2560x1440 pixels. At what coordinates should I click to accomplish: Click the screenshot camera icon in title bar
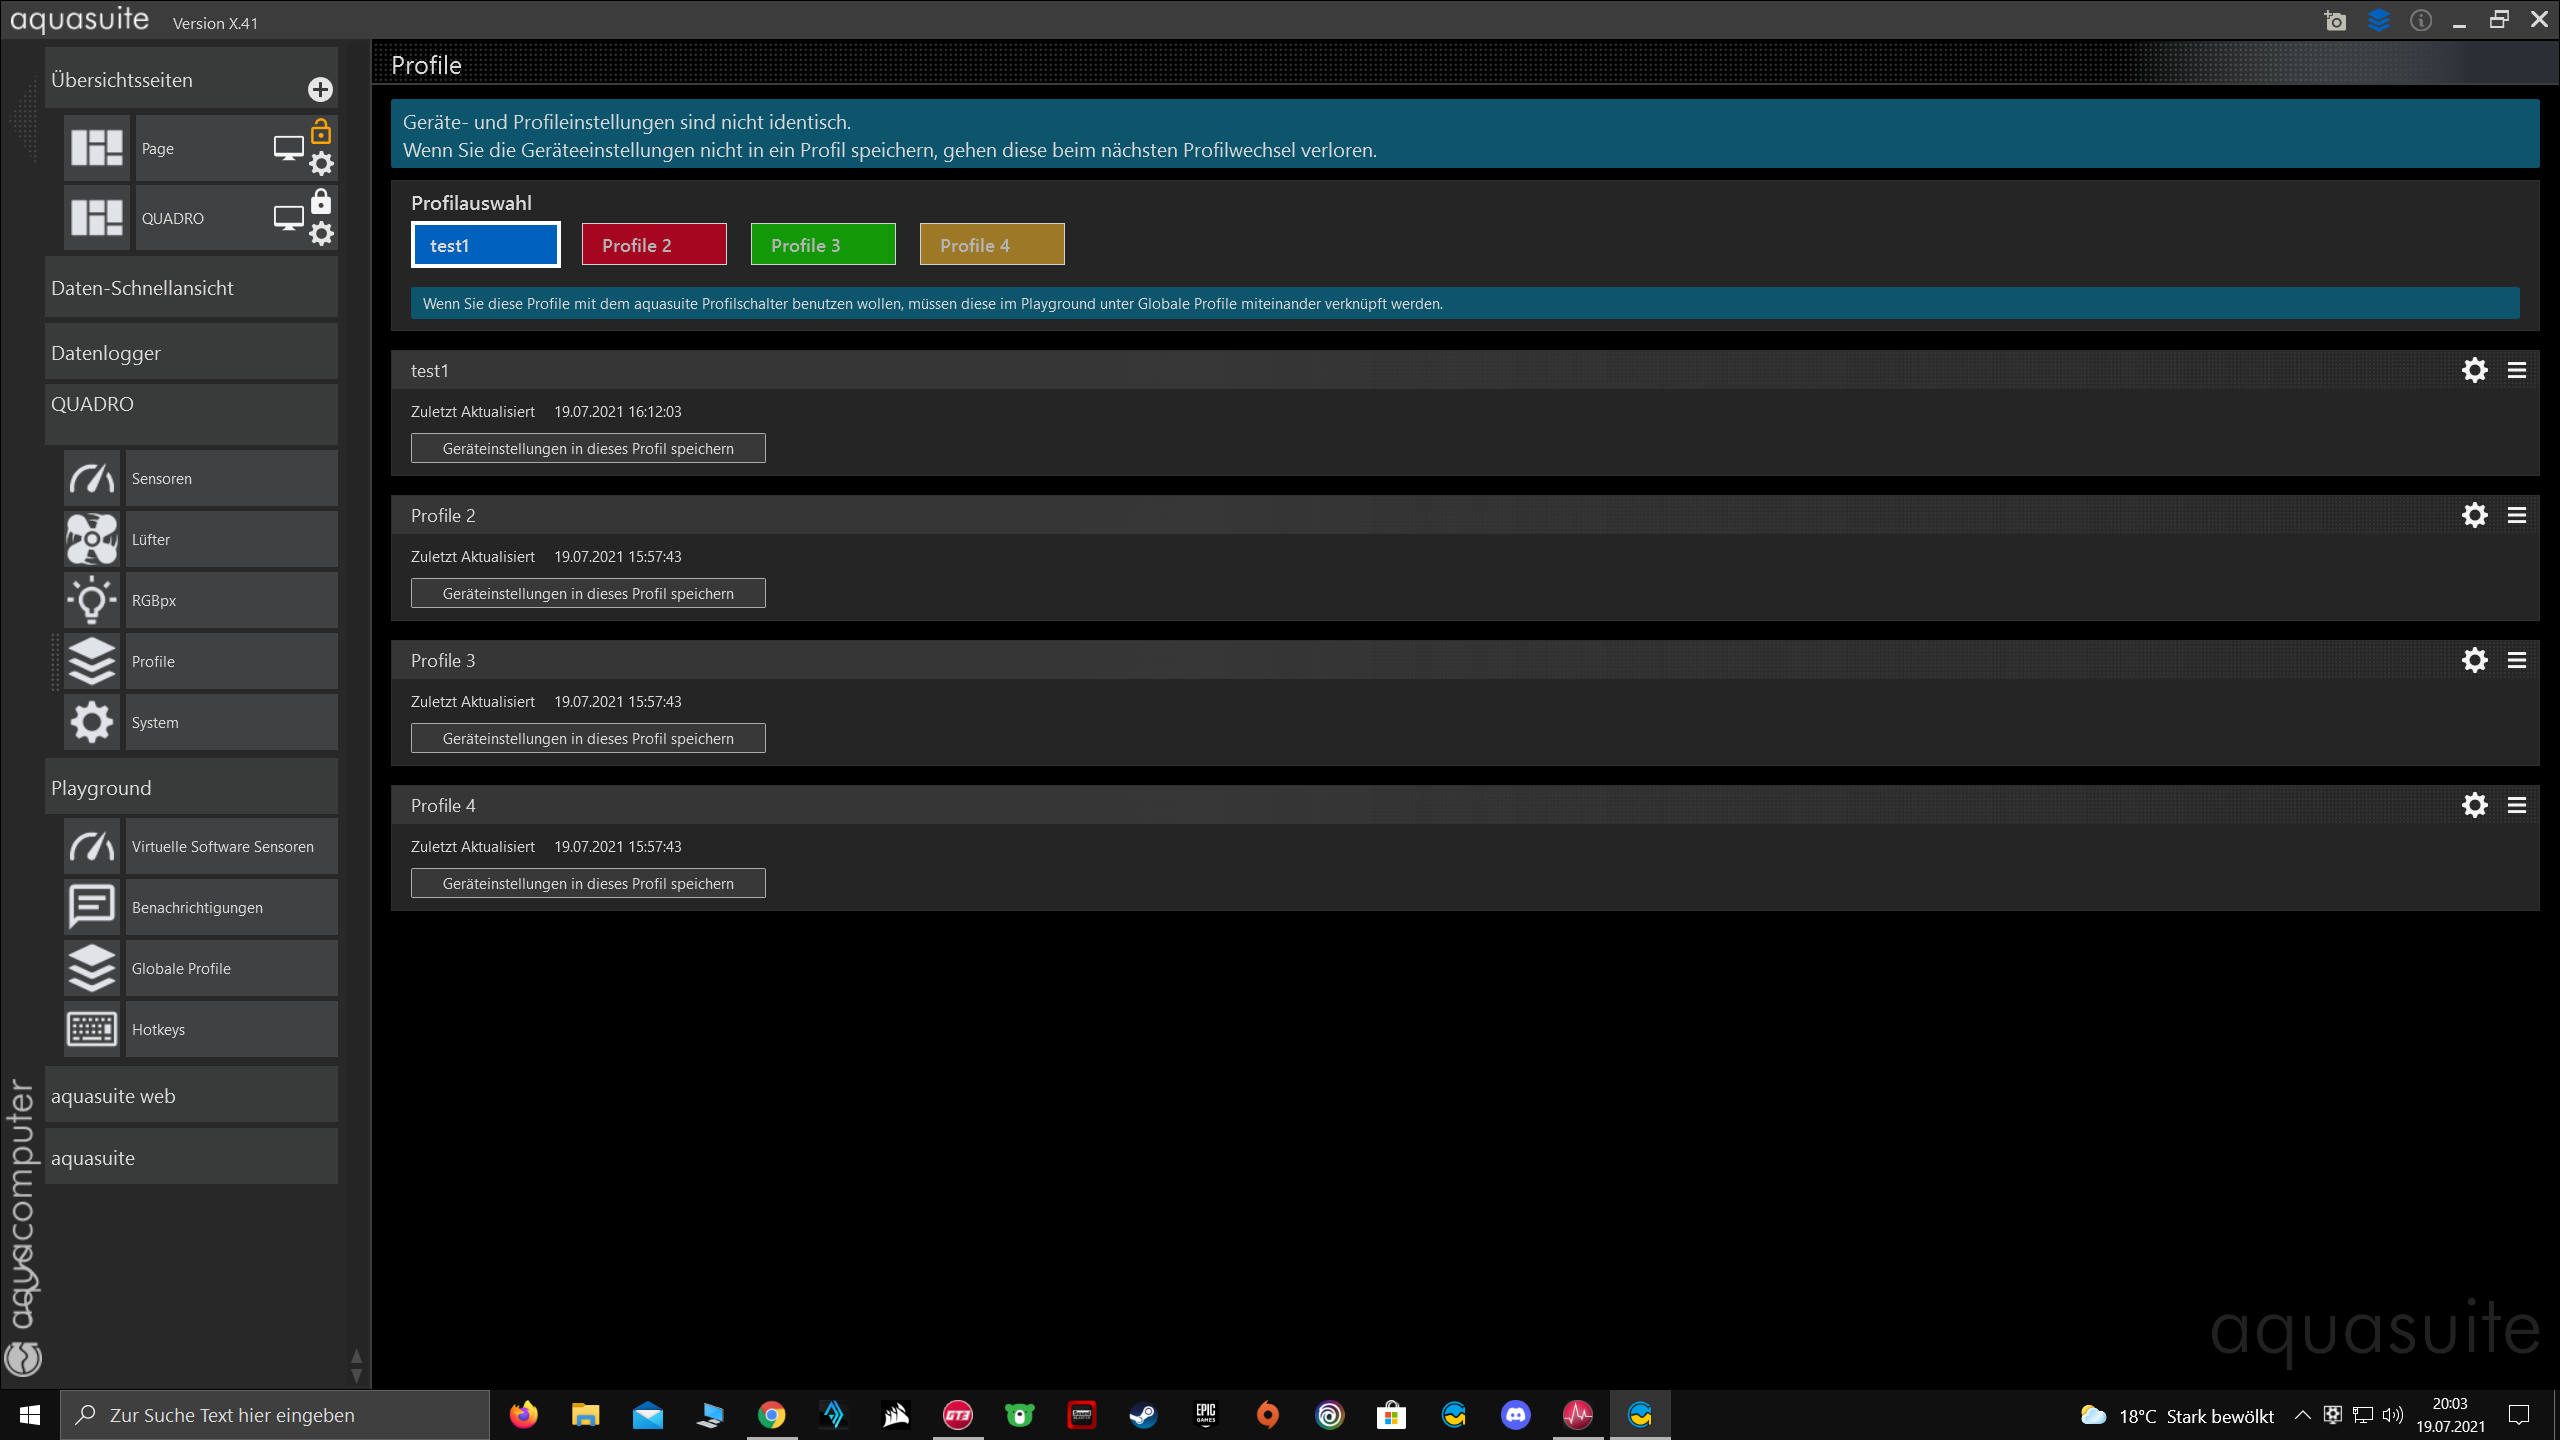tap(2335, 21)
